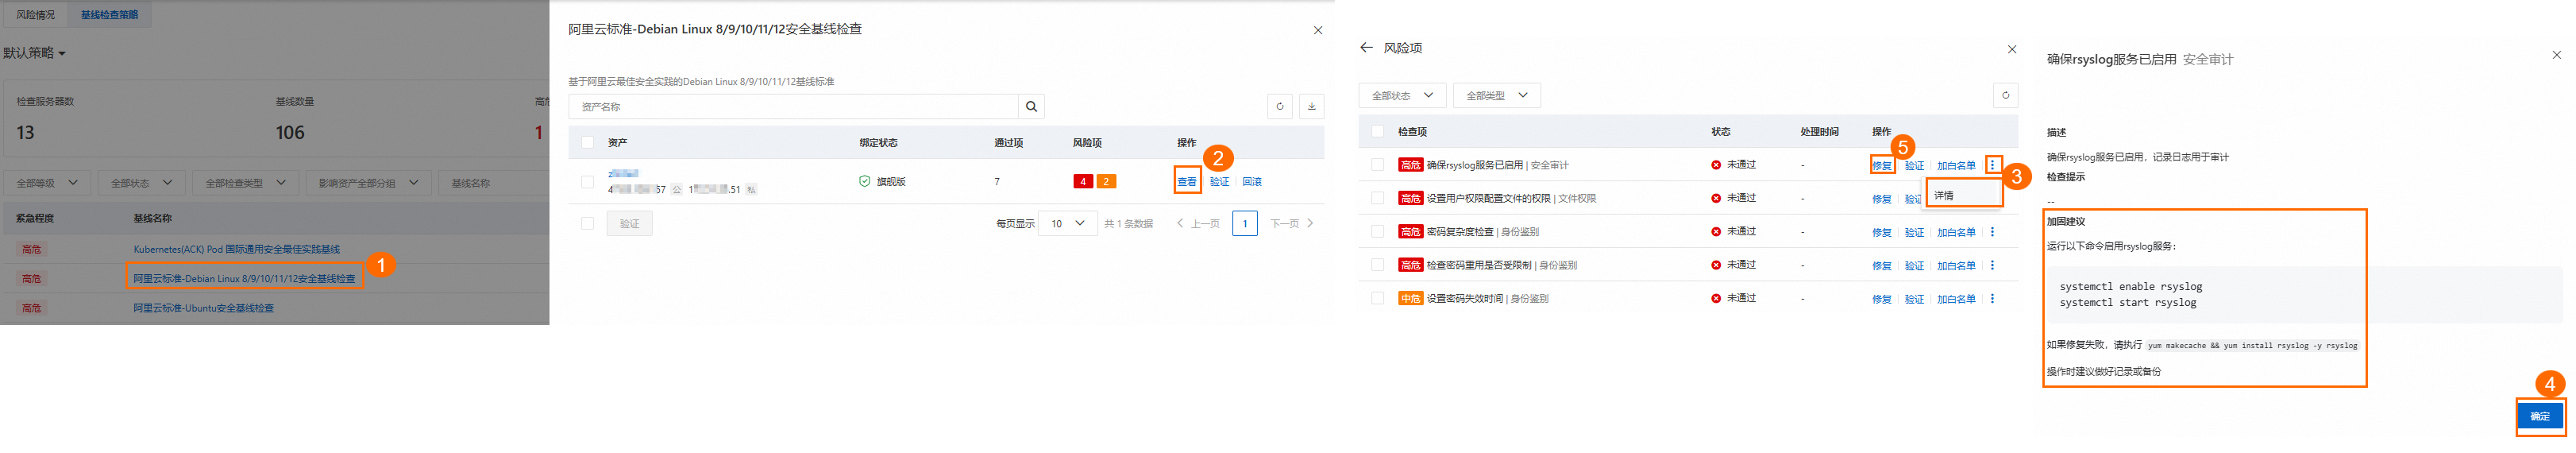Image resolution: width=2576 pixels, height=453 pixels.
Task: Click refresh icon in Debian baseline panel
Action: pos(1279,106)
